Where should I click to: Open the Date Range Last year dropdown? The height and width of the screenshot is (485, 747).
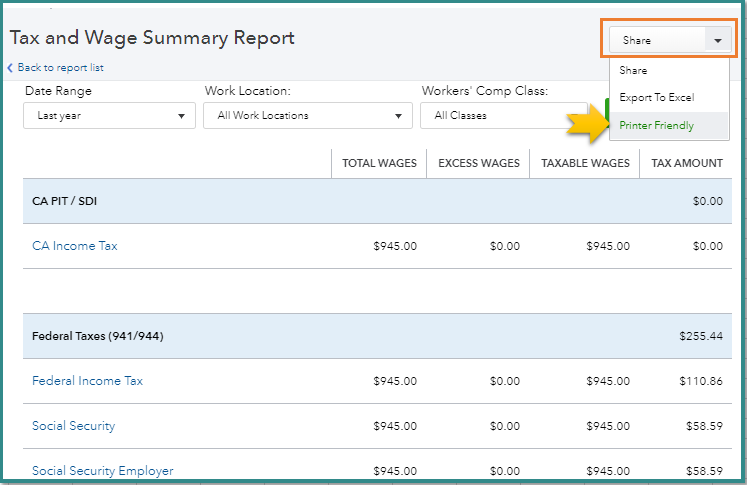tap(110, 116)
